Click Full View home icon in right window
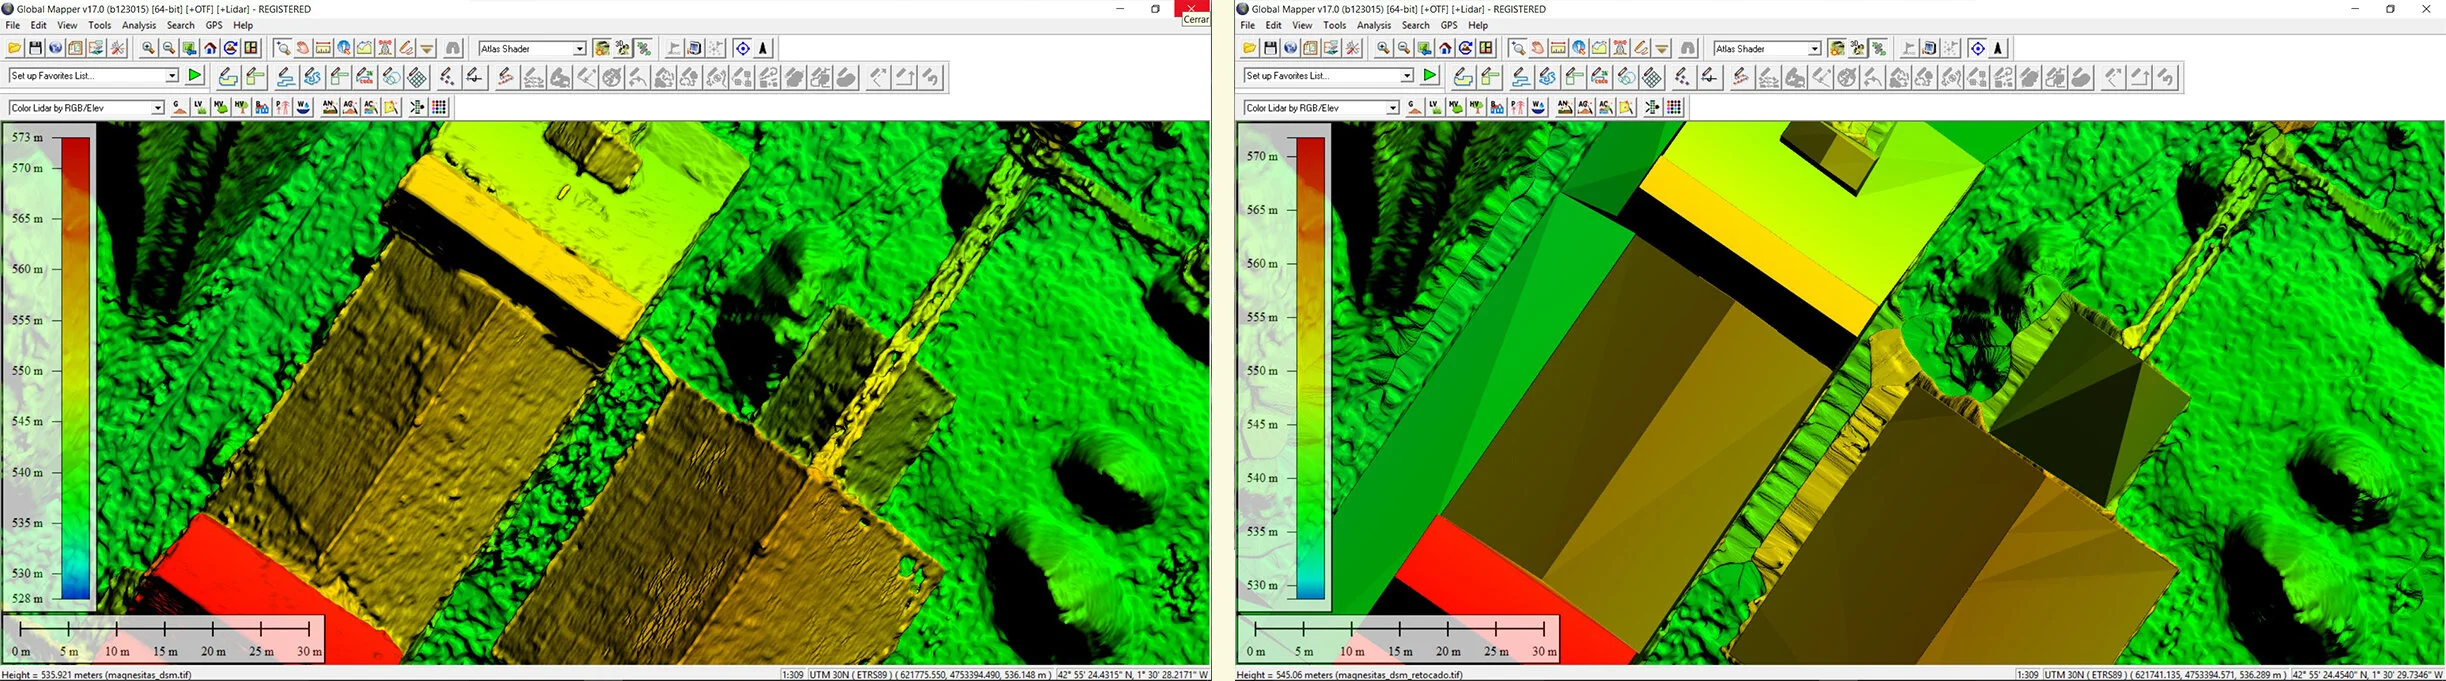This screenshot has width=2446, height=681. (1445, 48)
